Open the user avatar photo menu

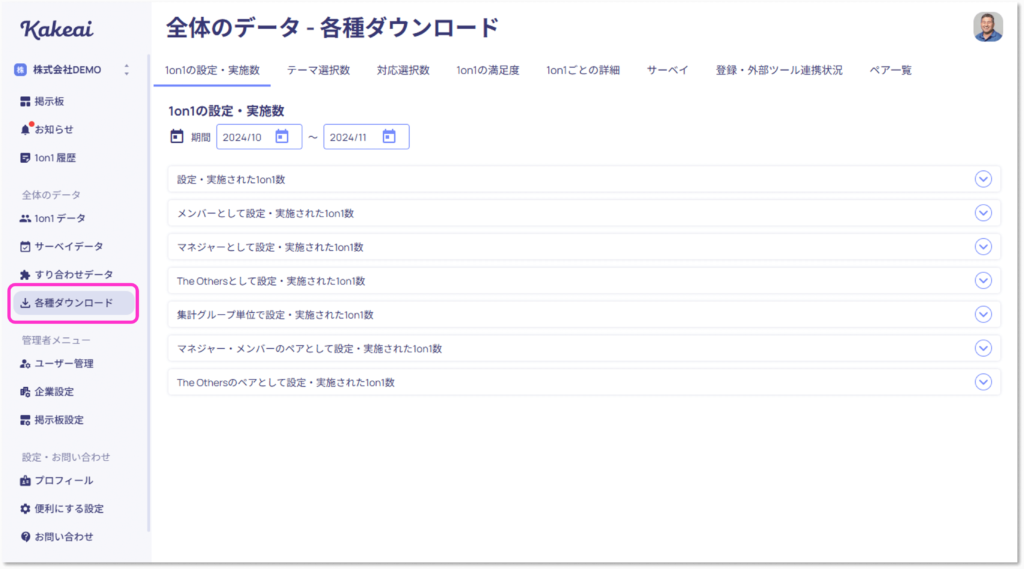(x=987, y=27)
